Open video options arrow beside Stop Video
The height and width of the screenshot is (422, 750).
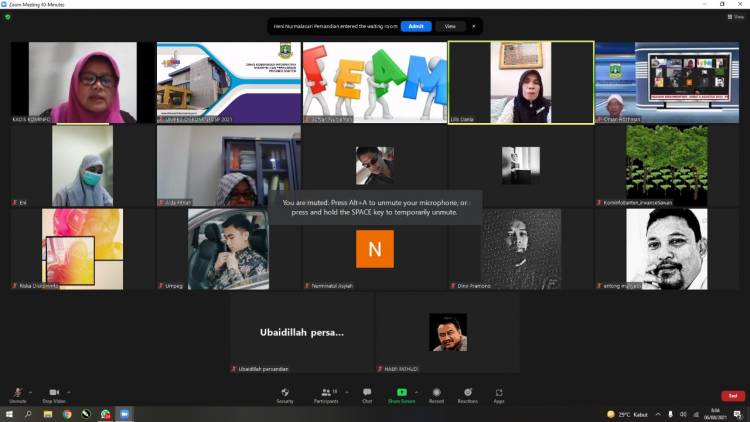(69, 392)
